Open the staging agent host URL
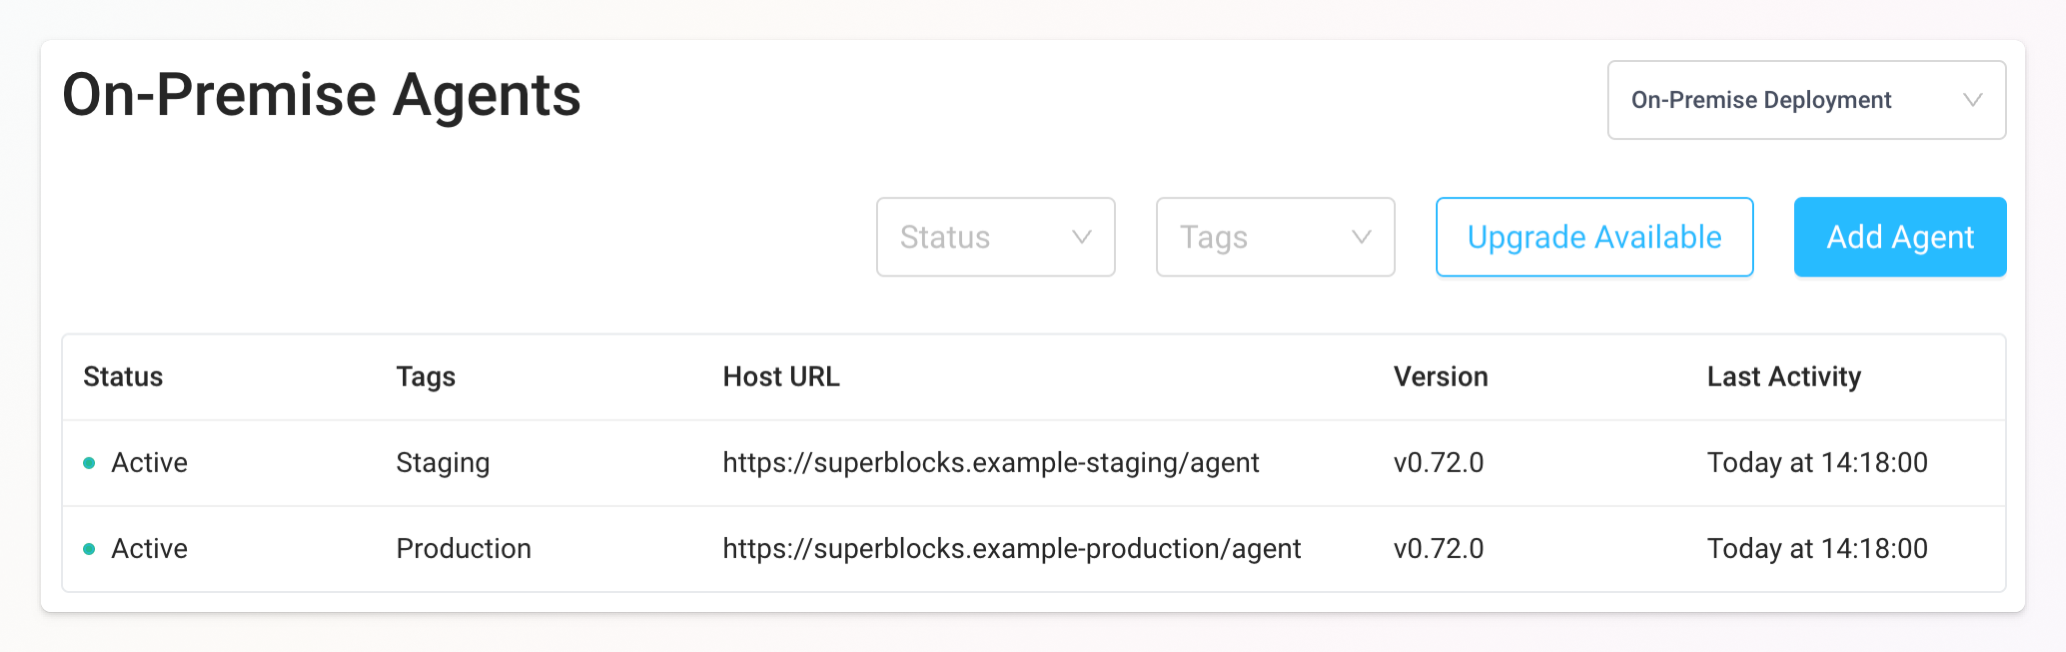2066x652 pixels. [x=990, y=463]
